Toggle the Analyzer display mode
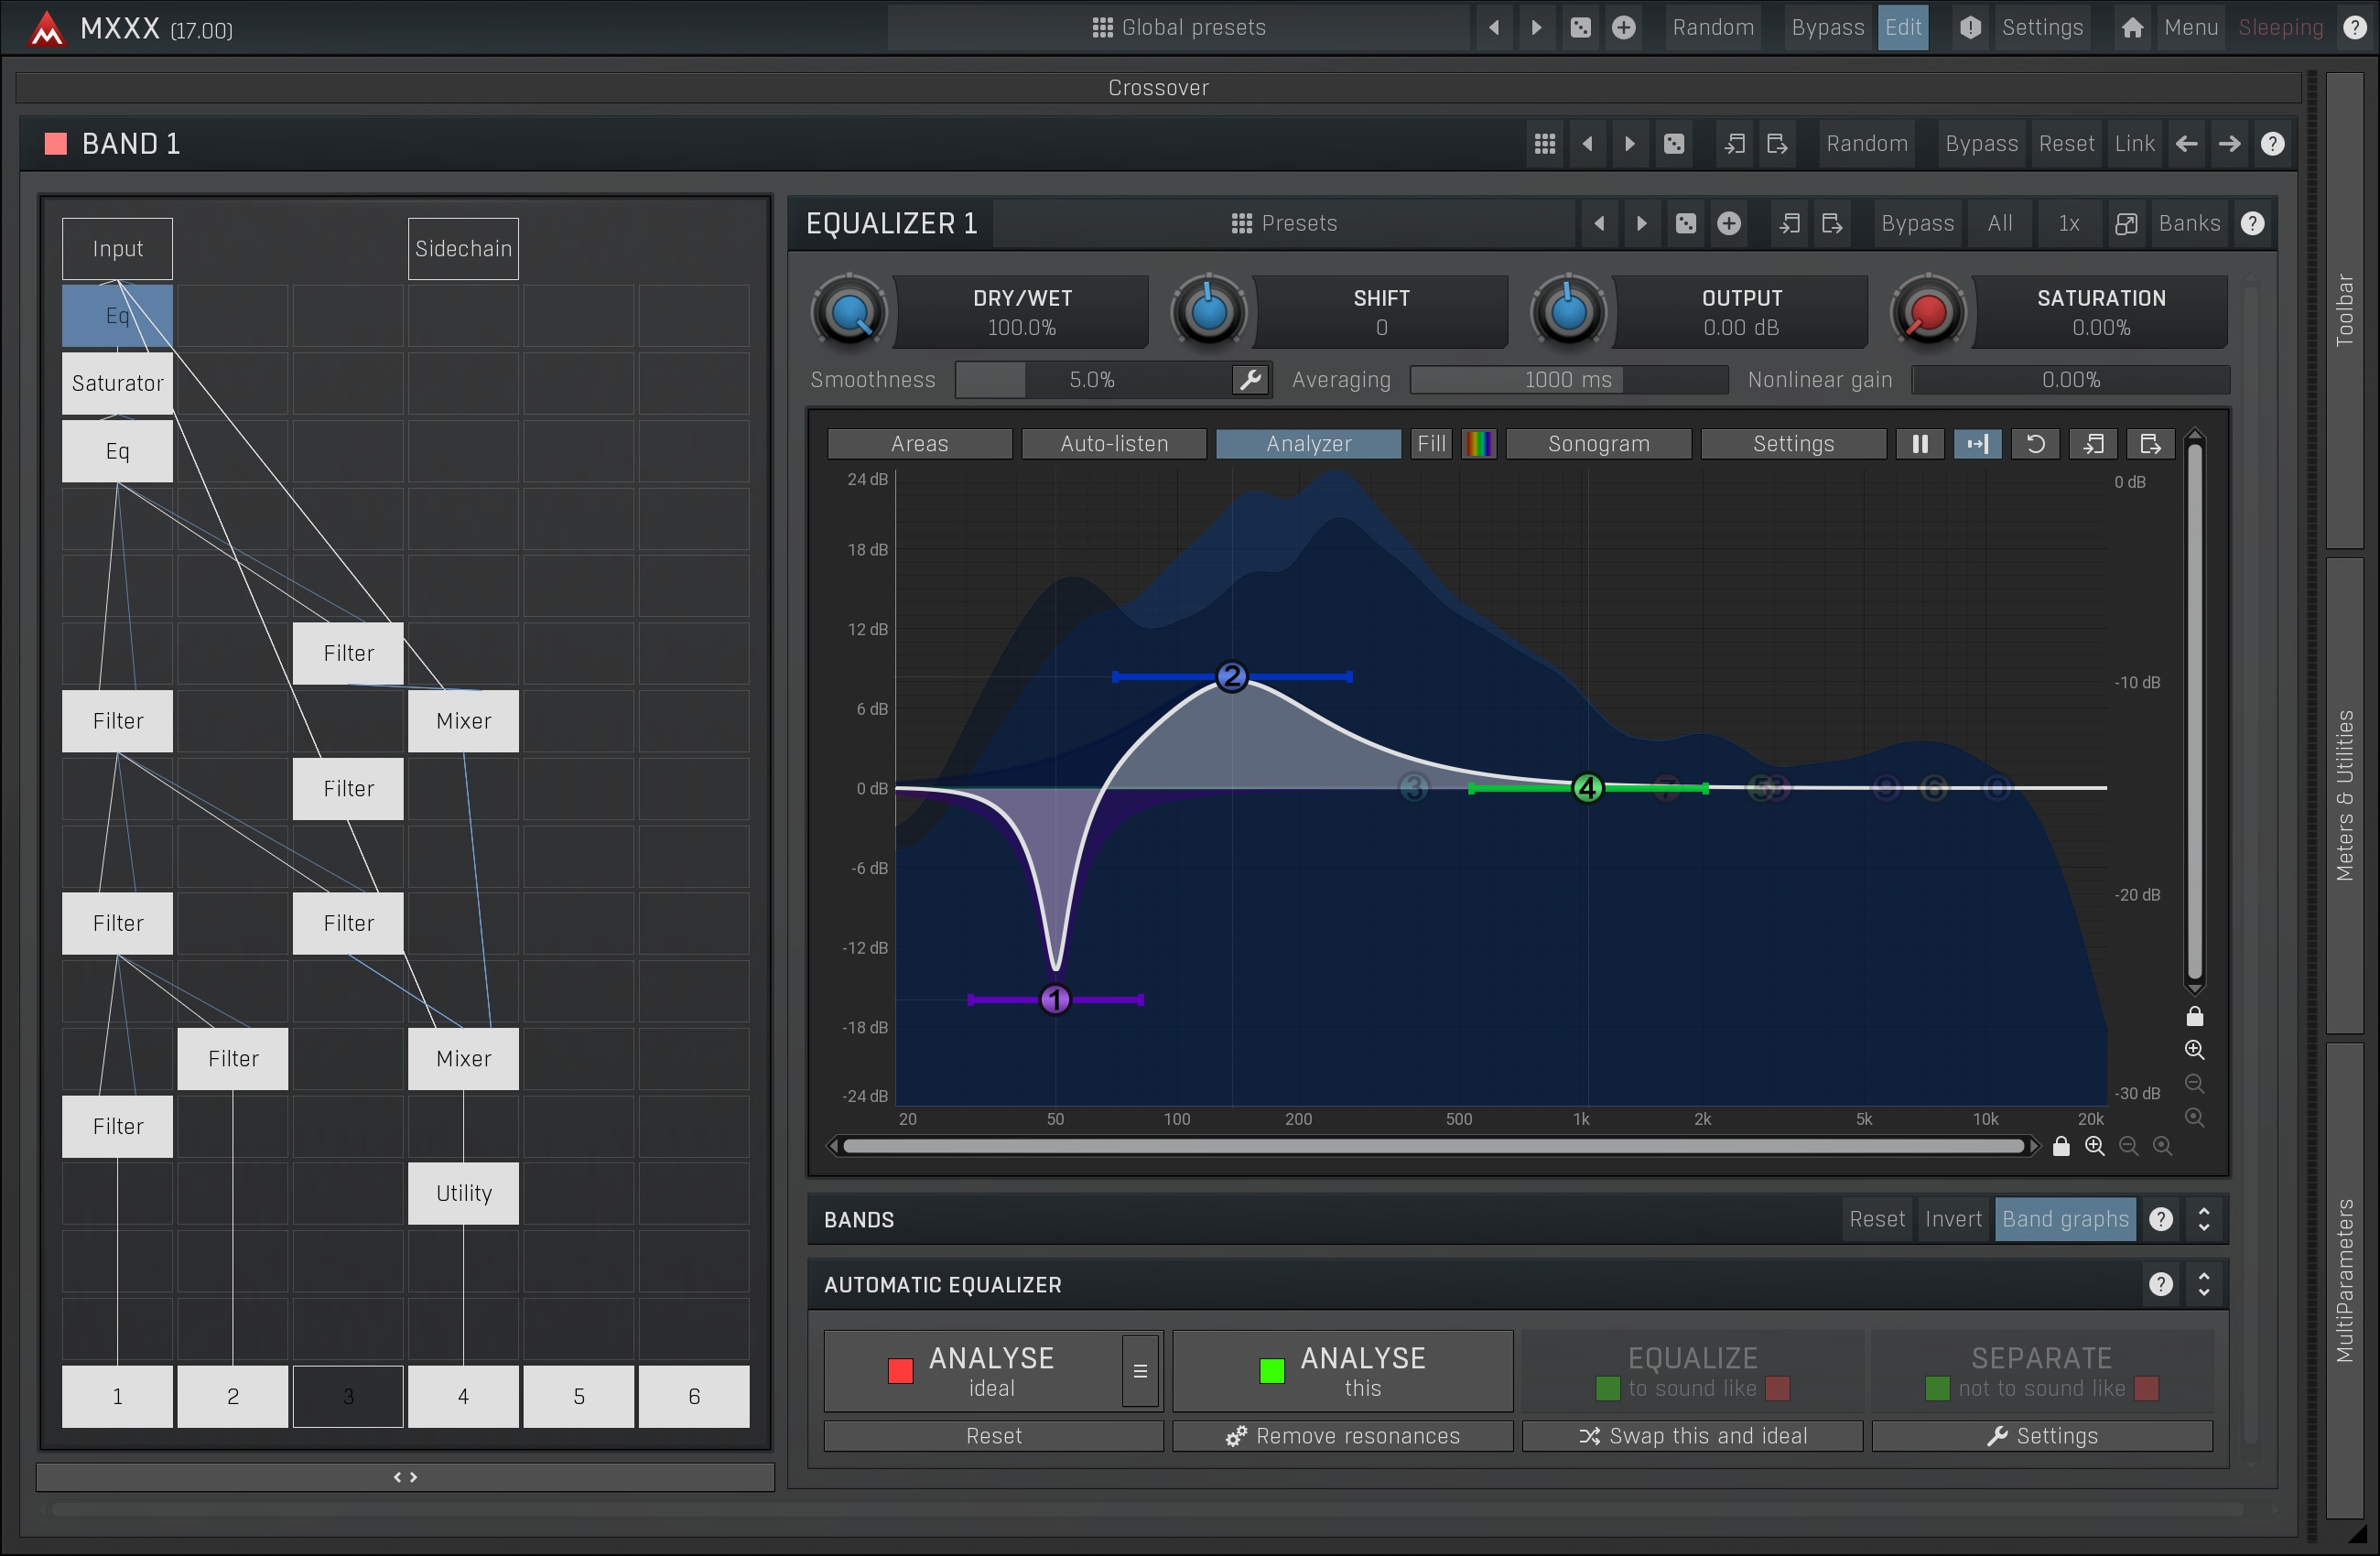This screenshot has width=2380, height=1556. tap(1307, 444)
